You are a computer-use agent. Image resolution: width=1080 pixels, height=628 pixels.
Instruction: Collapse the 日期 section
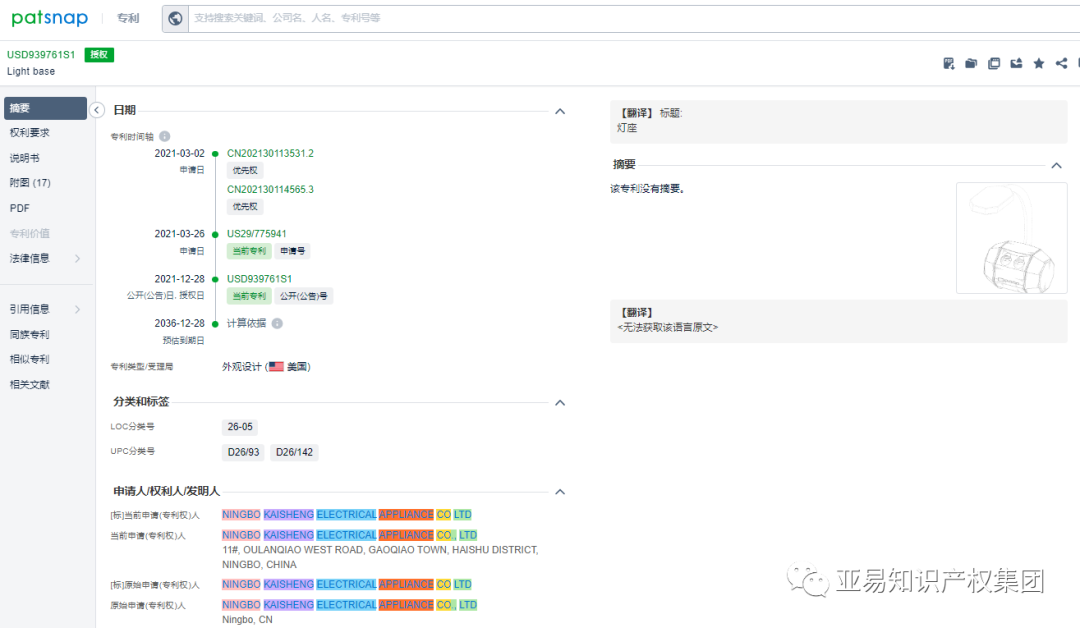pos(560,111)
